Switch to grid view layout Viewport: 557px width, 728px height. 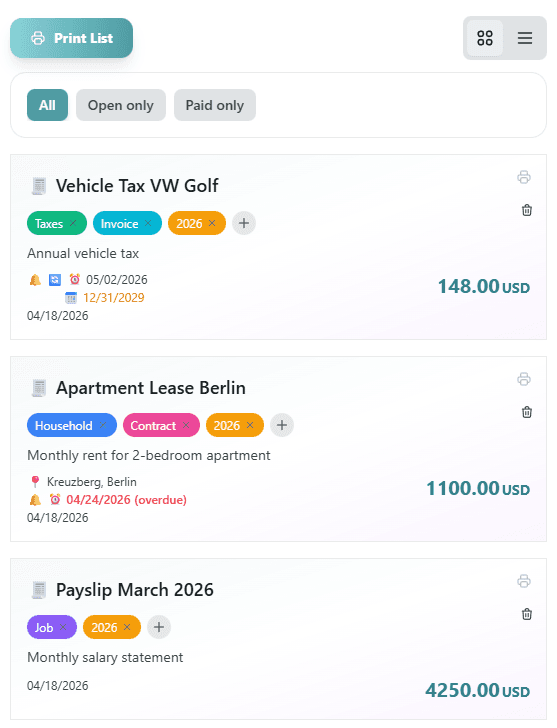pos(485,38)
